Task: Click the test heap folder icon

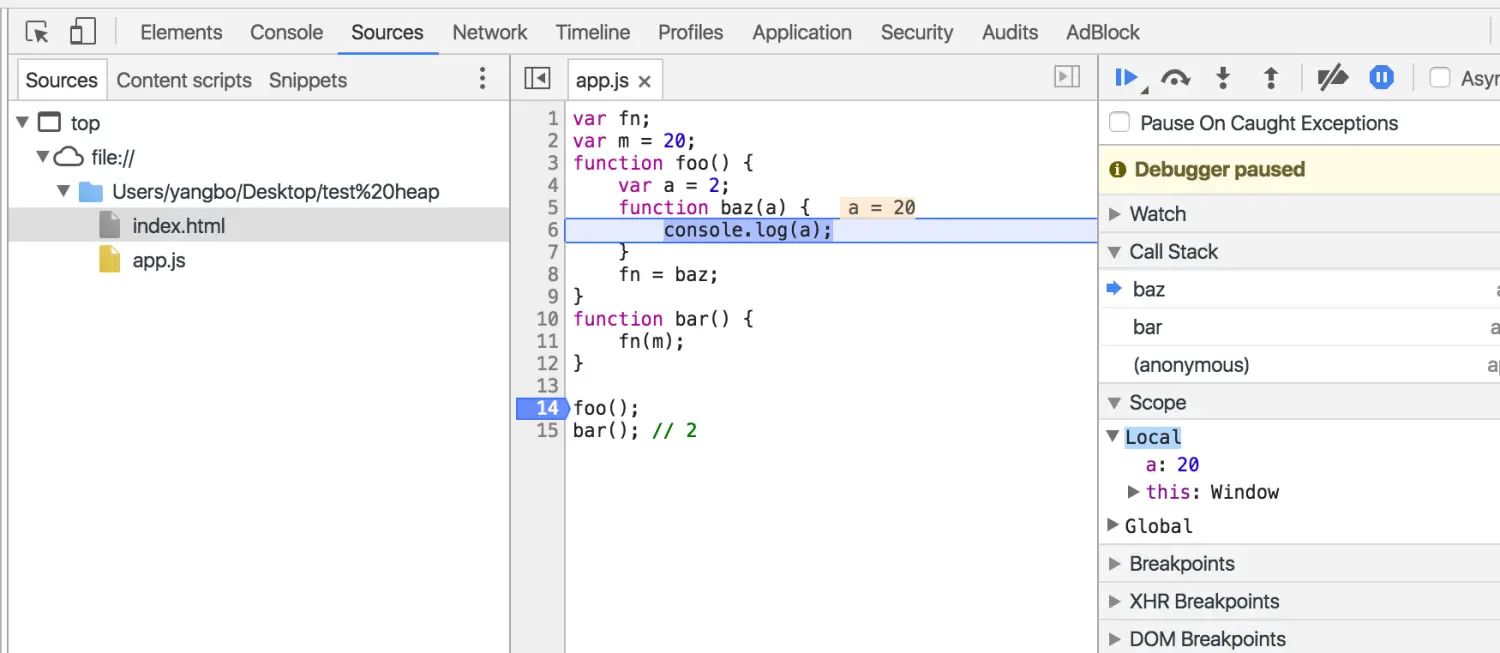Action: [91, 191]
